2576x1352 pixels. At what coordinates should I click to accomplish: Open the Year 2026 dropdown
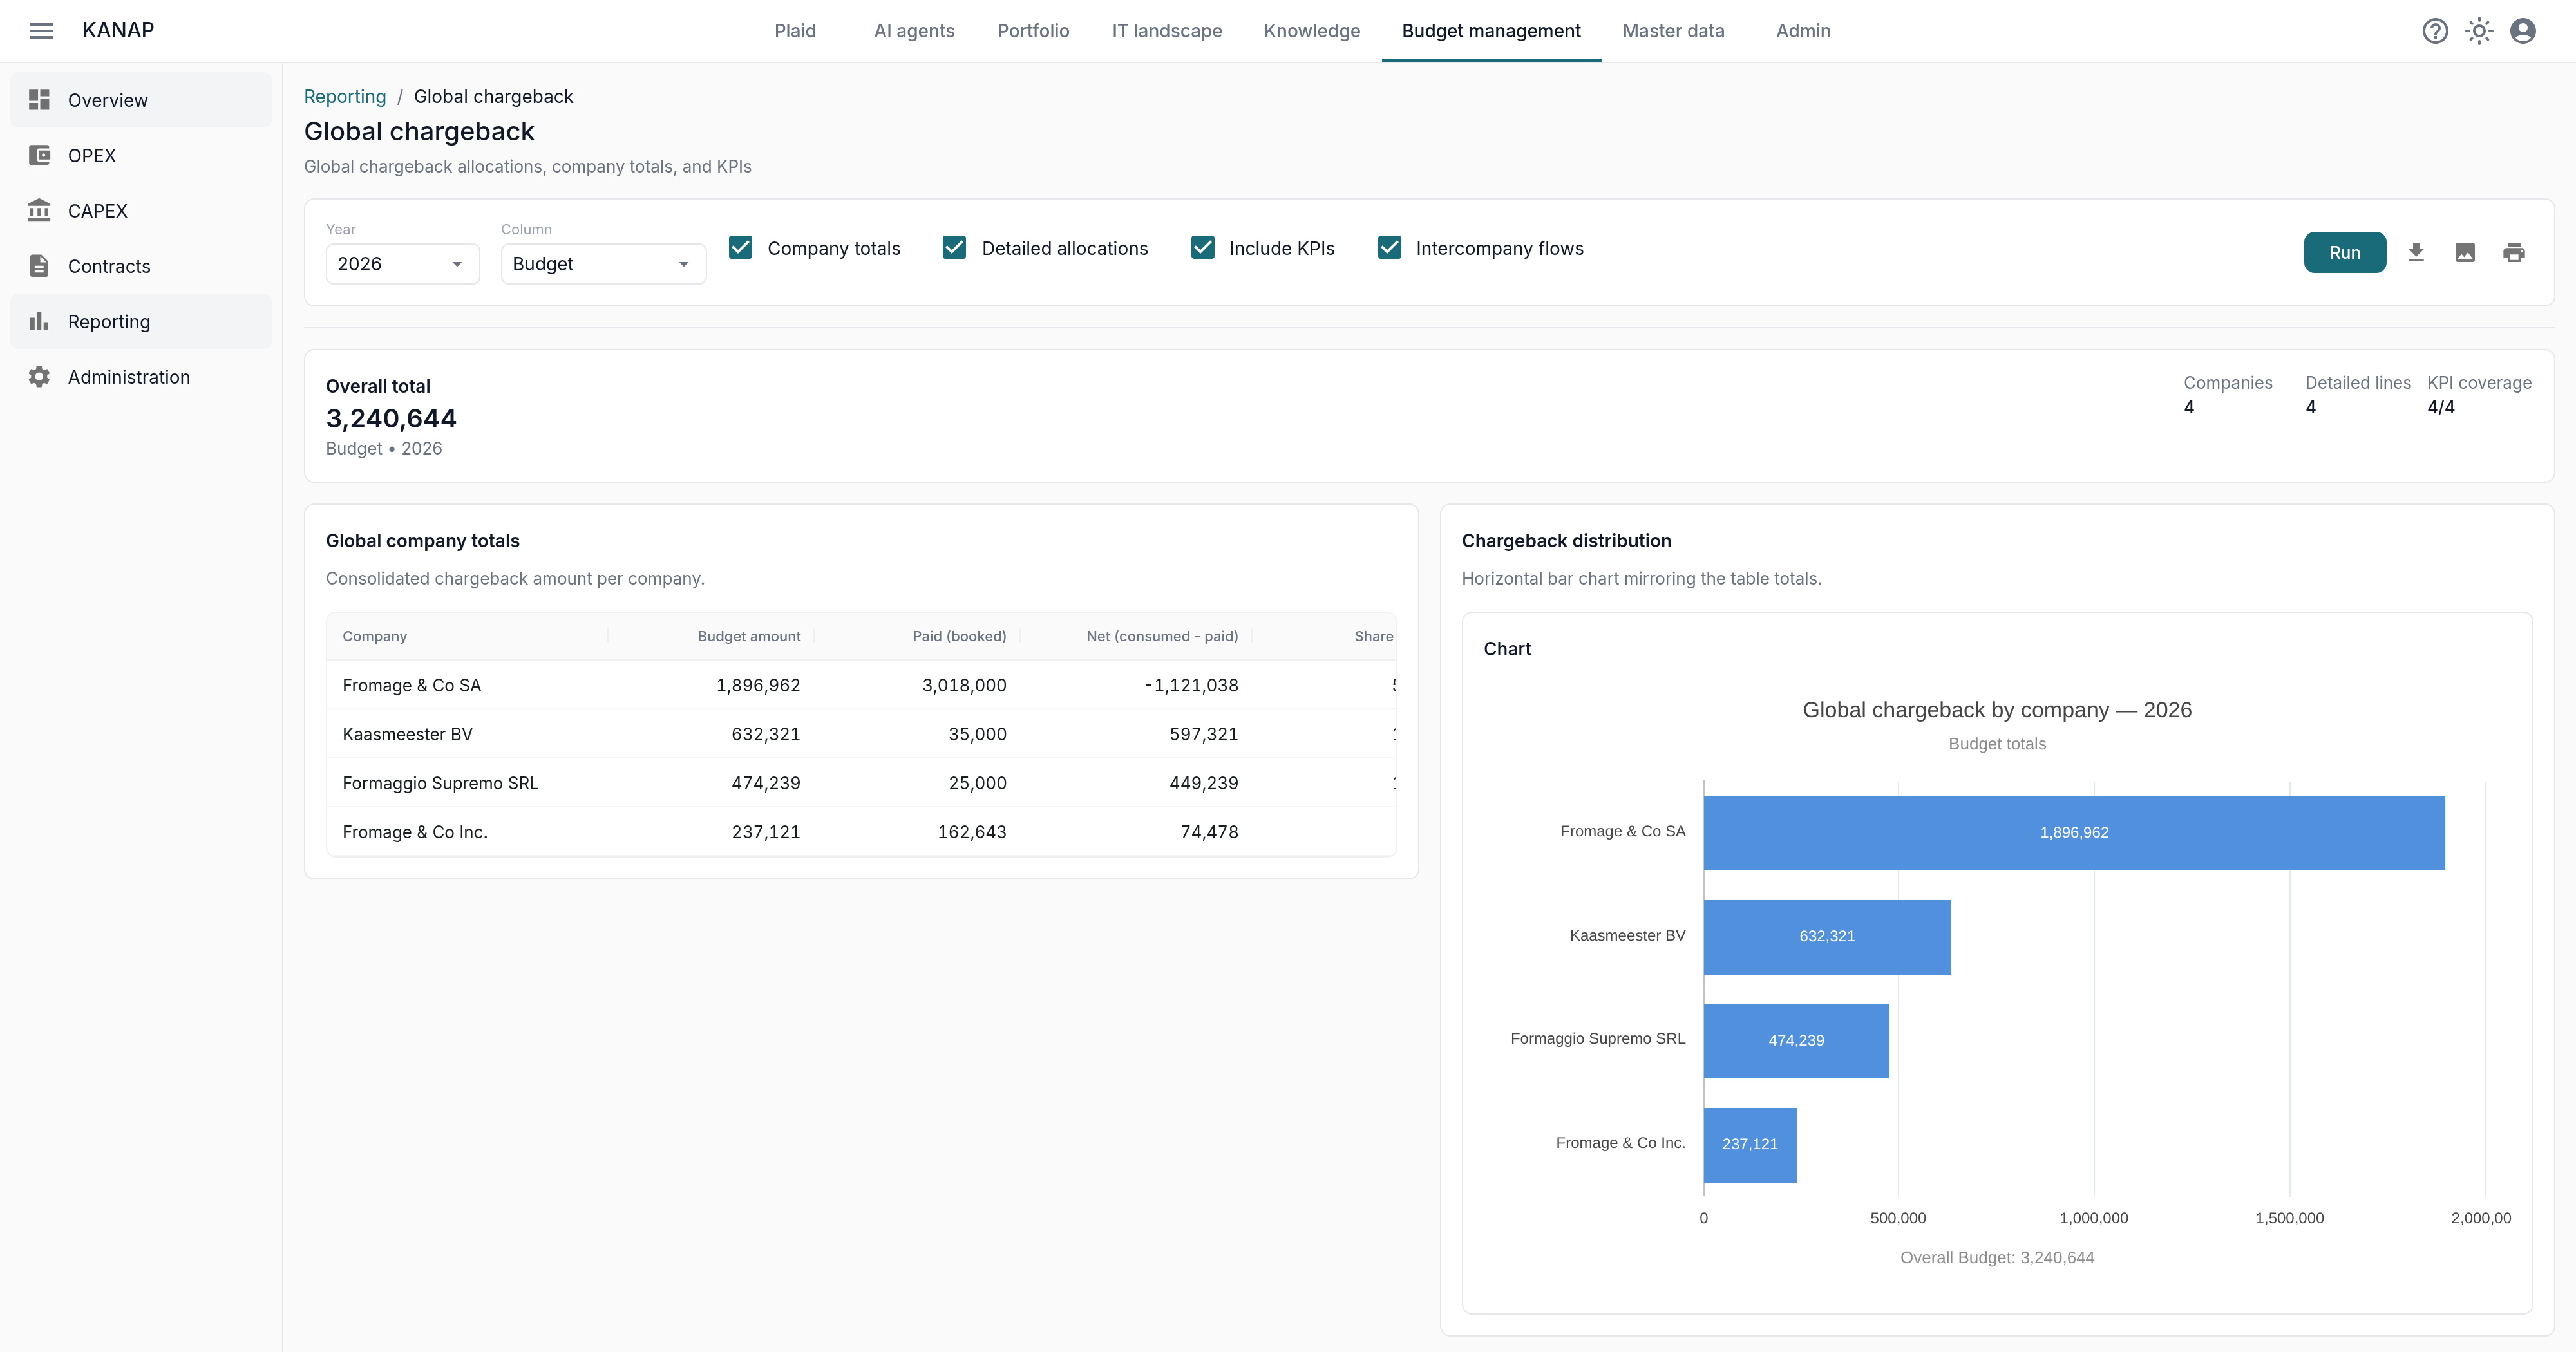[x=402, y=264]
